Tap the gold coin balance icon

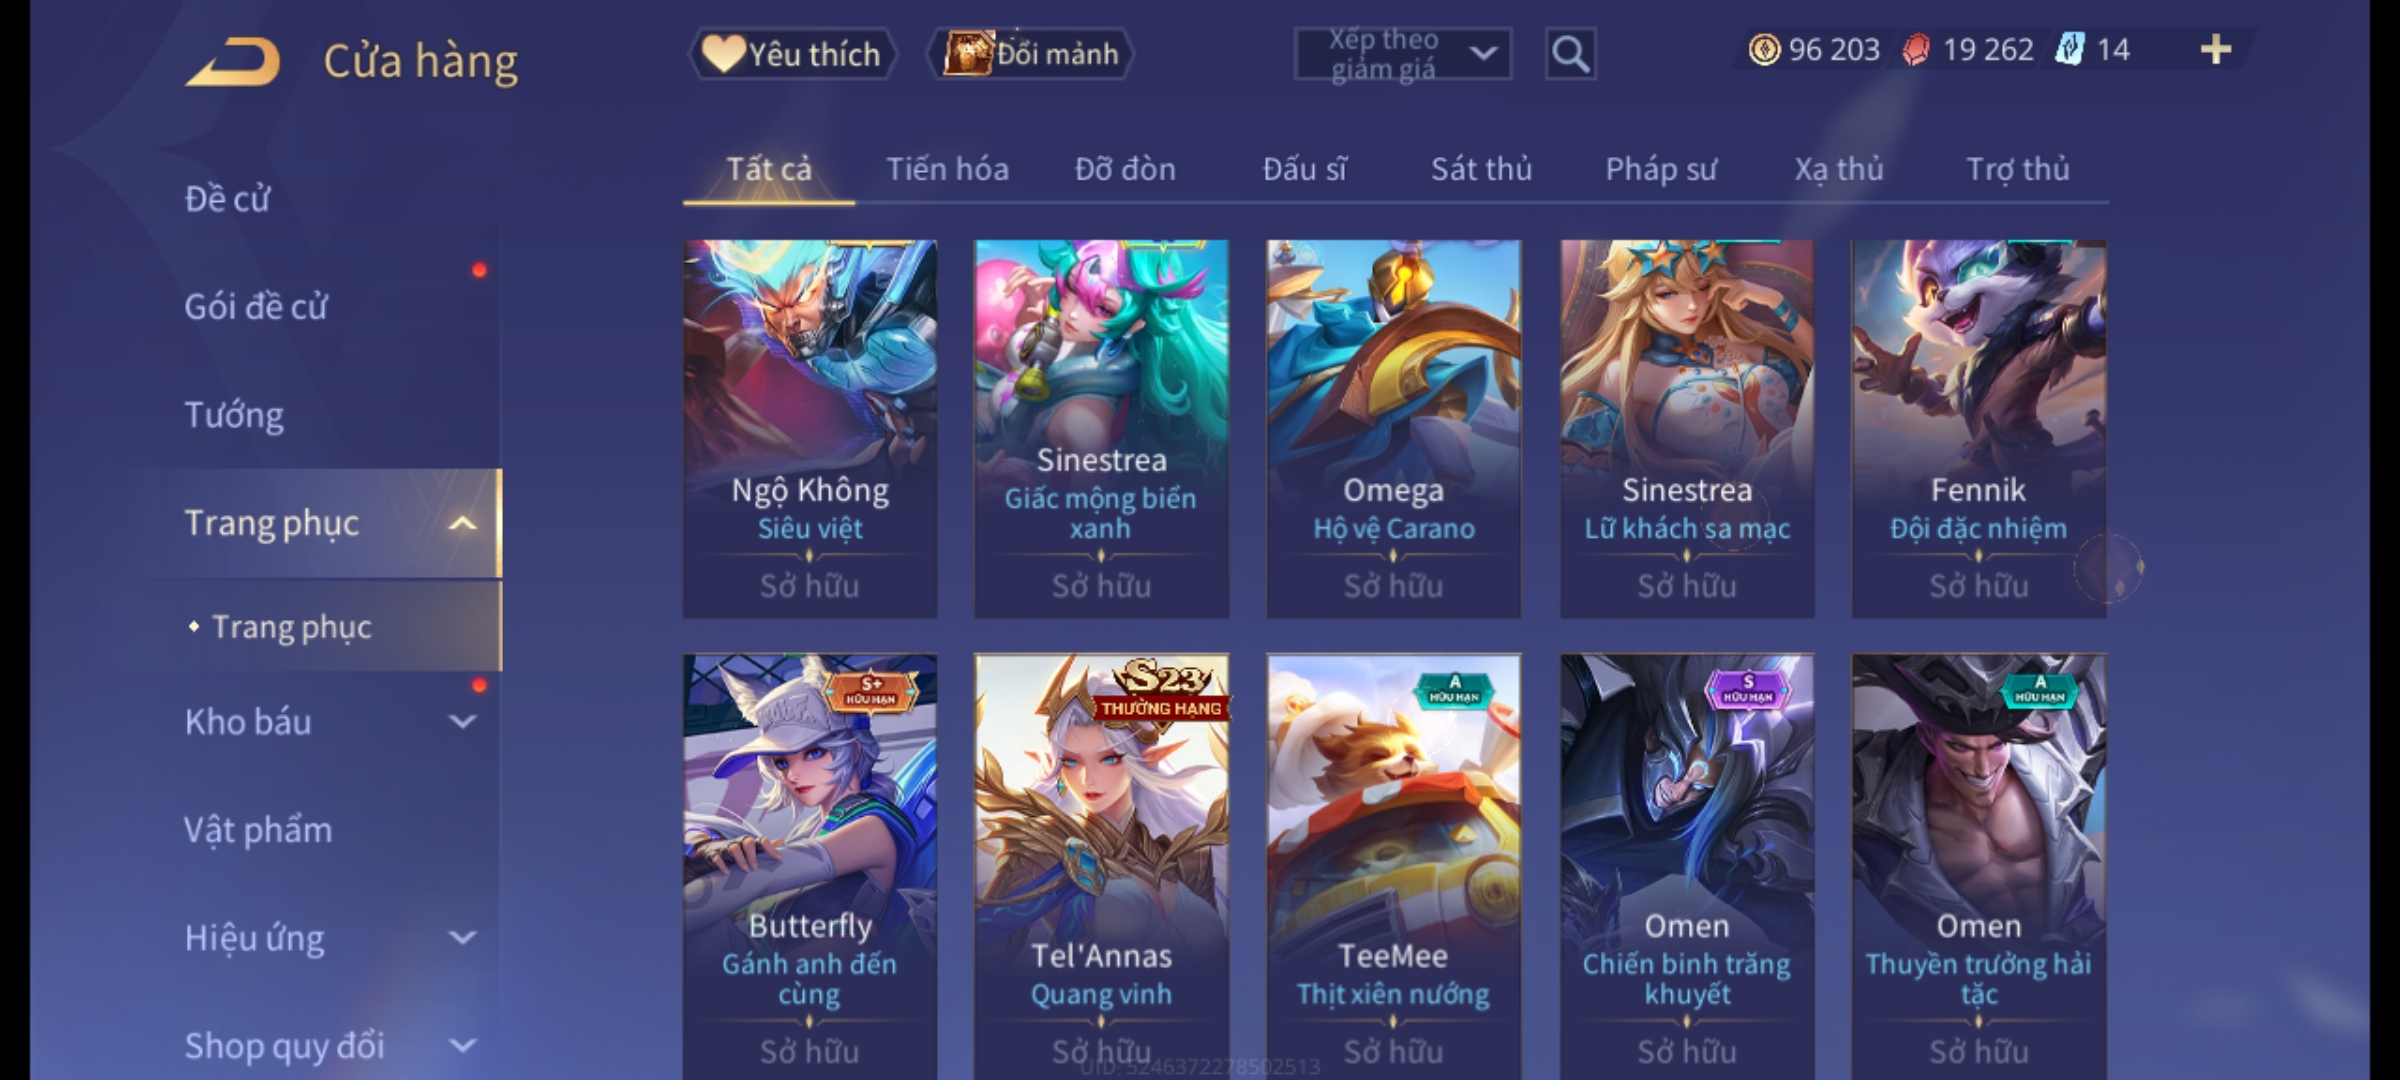[1764, 49]
